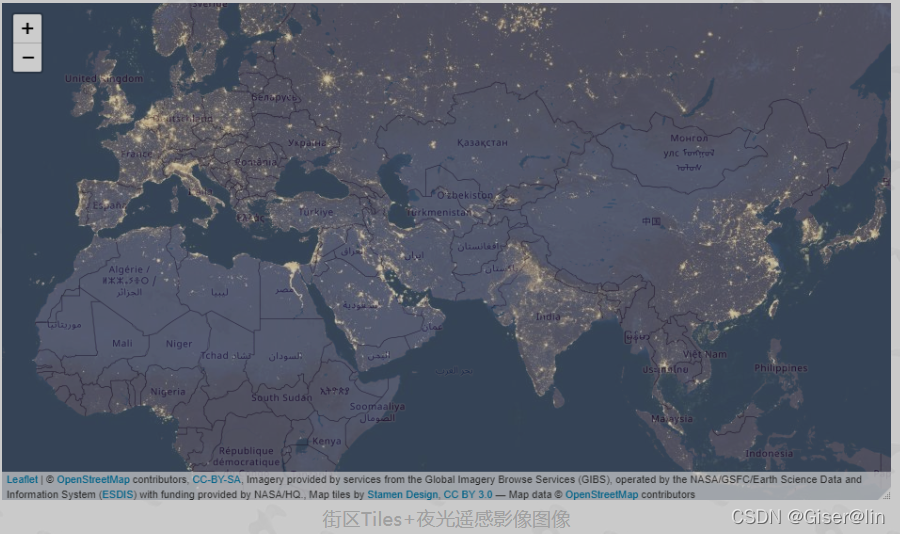Click the United Kingdom map label
Viewport: 900px width, 534px height.
pyautogui.click(x=104, y=79)
